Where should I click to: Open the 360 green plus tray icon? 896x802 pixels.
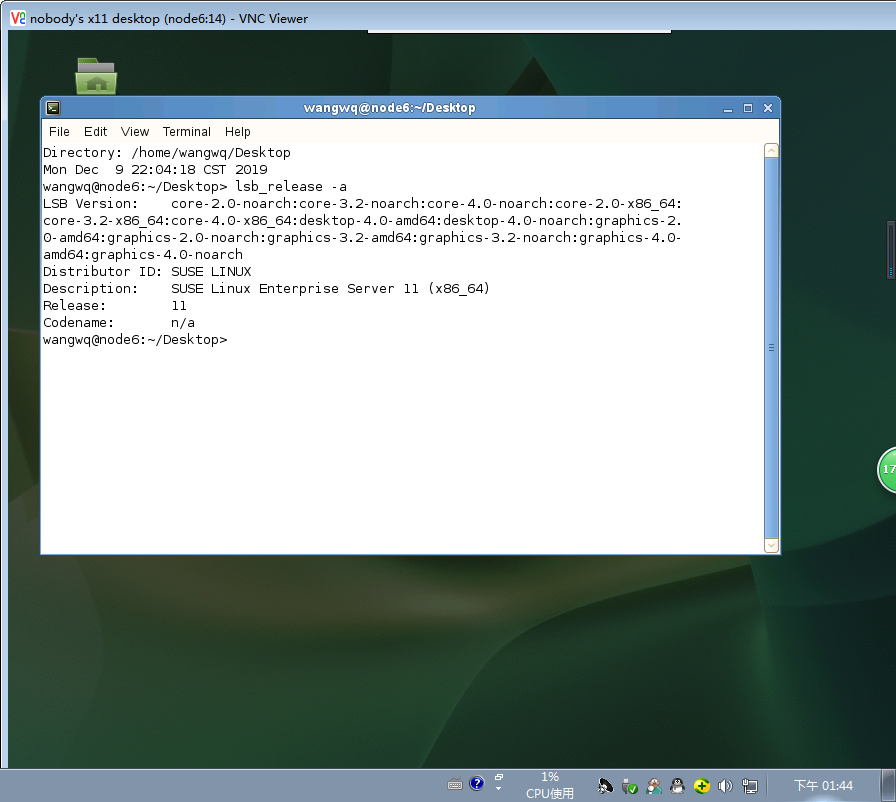click(702, 787)
